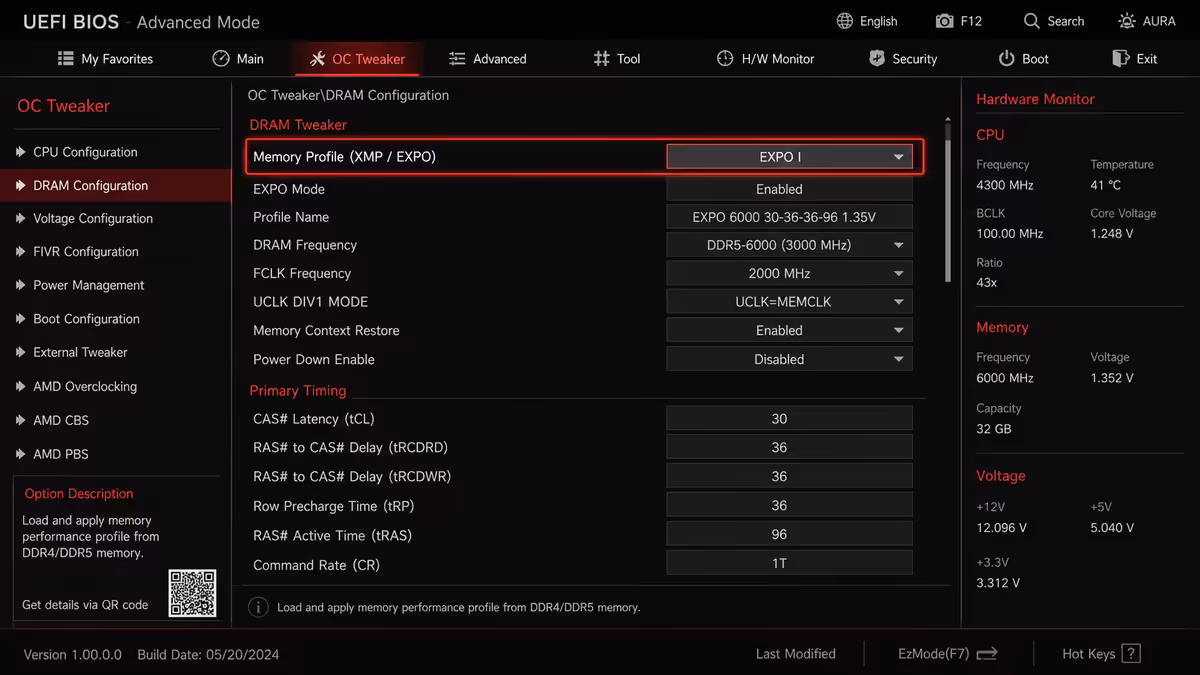The width and height of the screenshot is (1200, 675).
Task: Click the Main tab gauge icon
Action: (221, 59)
